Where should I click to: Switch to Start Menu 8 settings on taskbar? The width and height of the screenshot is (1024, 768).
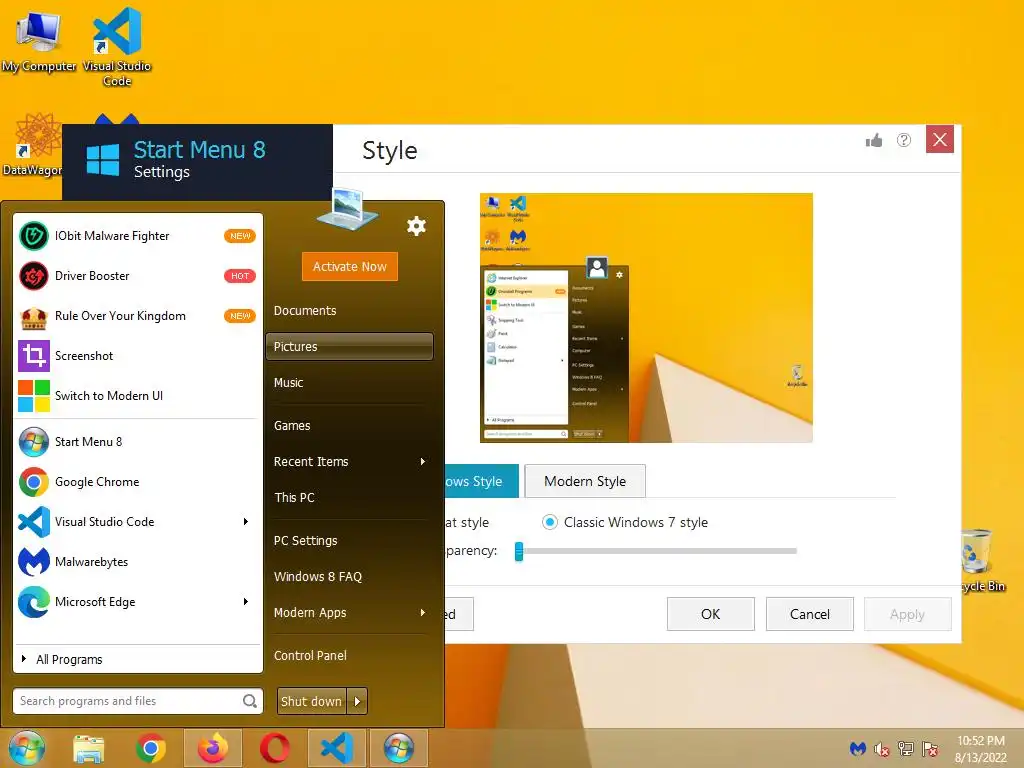tap(398, 748)
